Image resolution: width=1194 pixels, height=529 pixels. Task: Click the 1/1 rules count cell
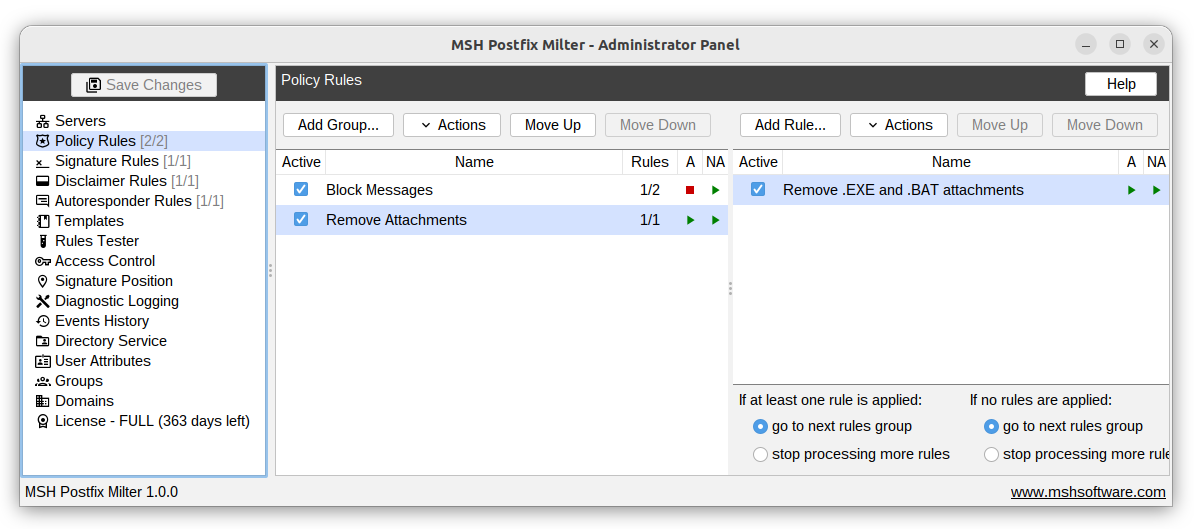click(x=650, y=220)
